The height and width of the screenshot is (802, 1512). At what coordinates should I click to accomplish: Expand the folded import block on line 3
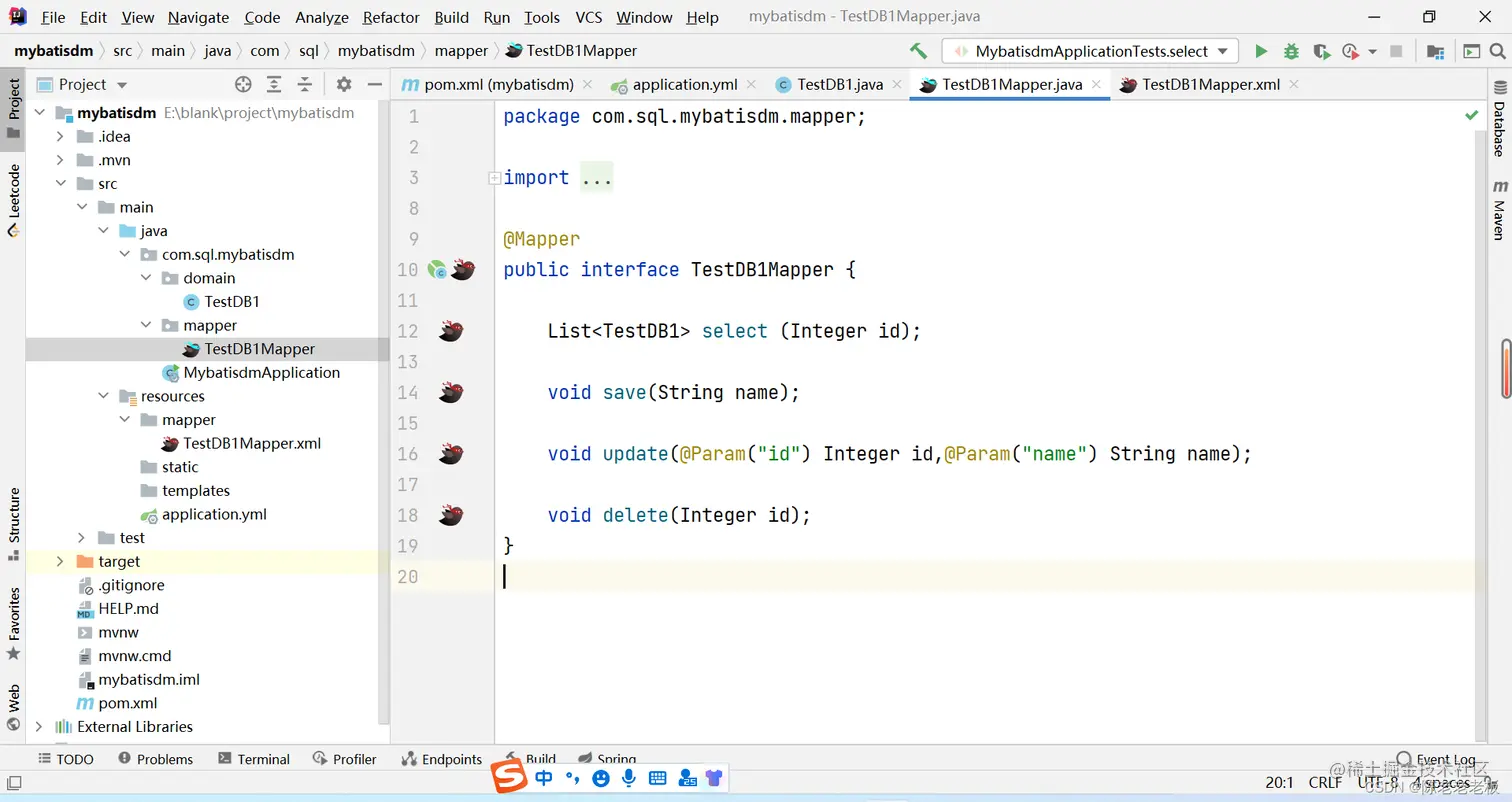point(494,178)
